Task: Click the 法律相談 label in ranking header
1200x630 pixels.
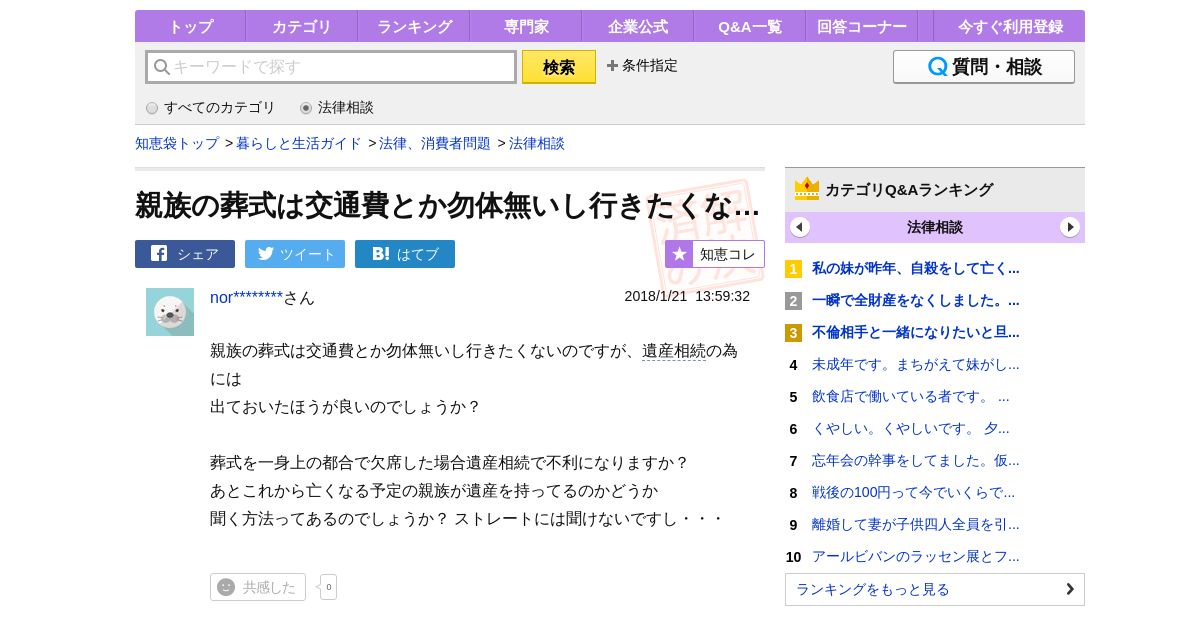Action: point(935,227)
